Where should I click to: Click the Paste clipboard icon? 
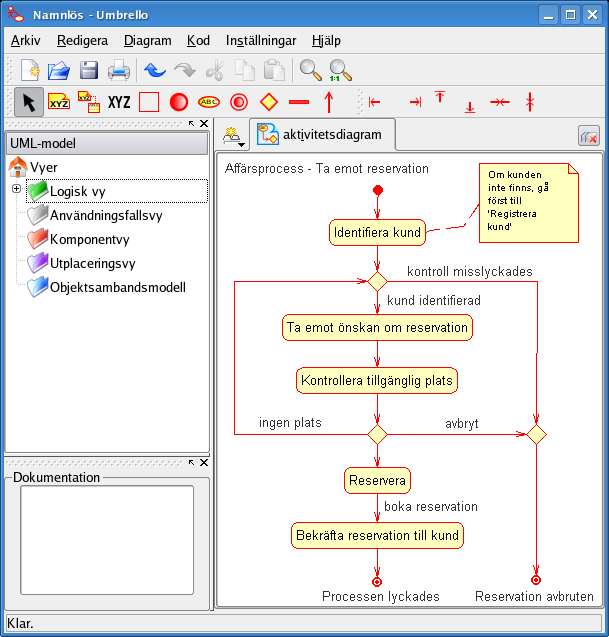click(274, 70)
